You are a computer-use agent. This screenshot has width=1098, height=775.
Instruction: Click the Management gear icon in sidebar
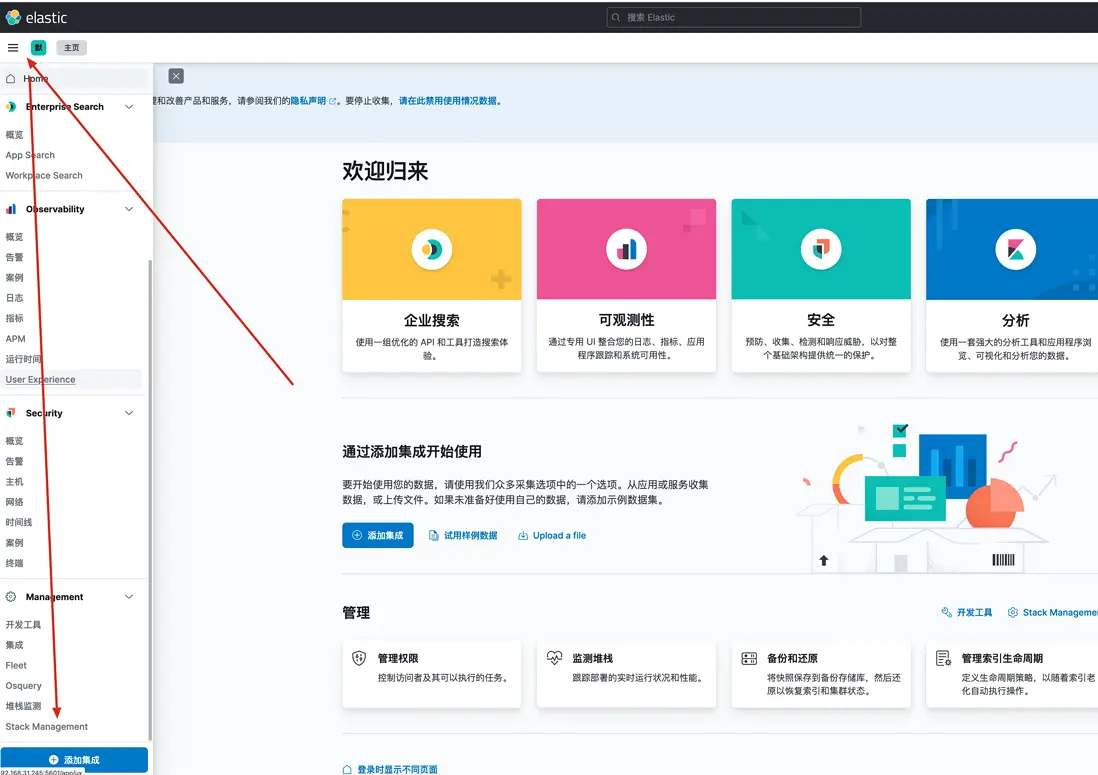11,596
